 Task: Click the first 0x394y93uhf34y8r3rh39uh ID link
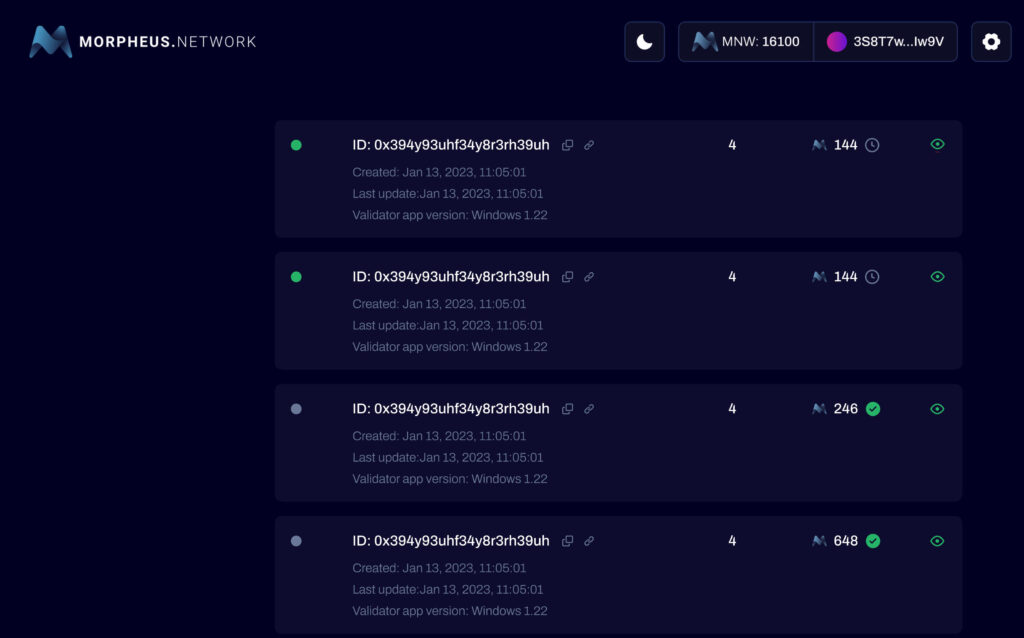[450, 144]
